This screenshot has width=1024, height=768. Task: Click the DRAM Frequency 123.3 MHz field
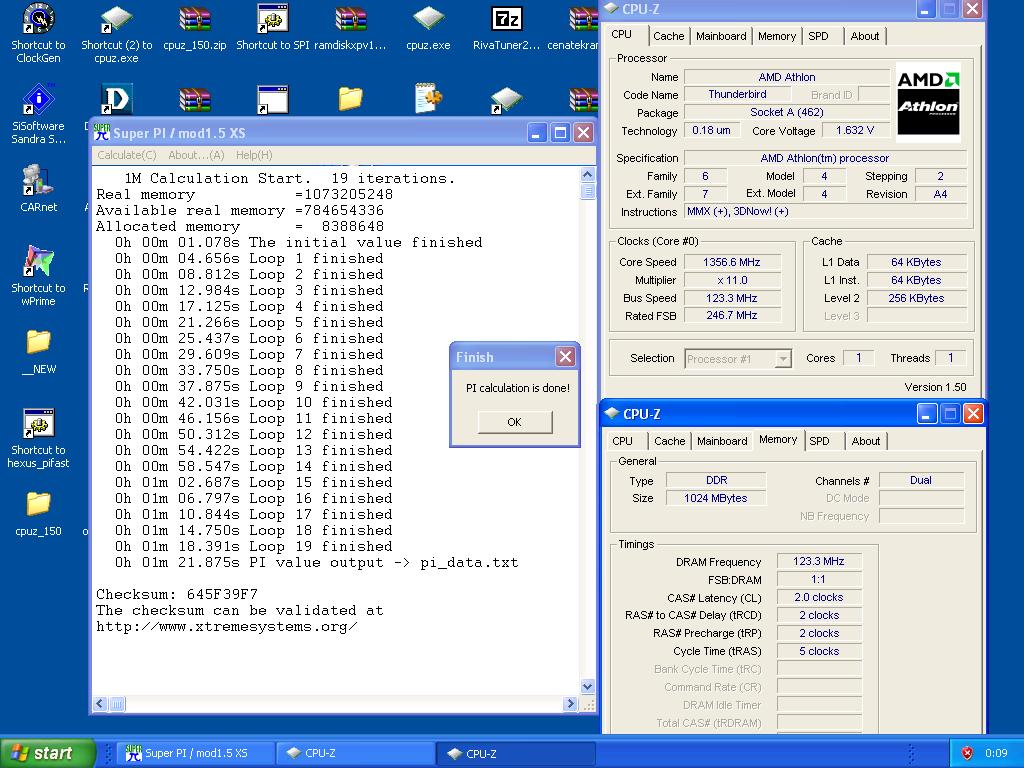pos(818,561)
